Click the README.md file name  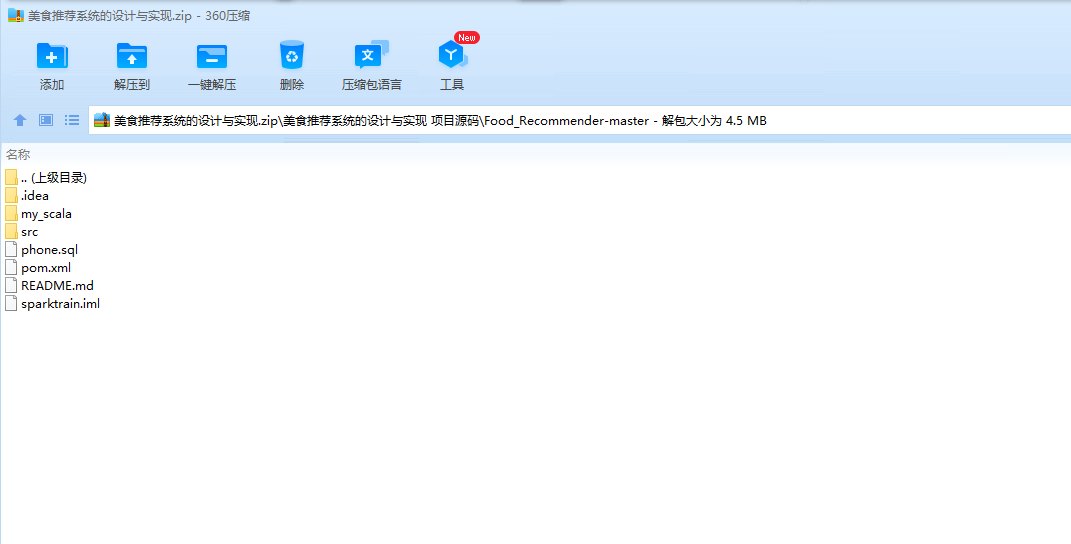click(x=57, y=286)
